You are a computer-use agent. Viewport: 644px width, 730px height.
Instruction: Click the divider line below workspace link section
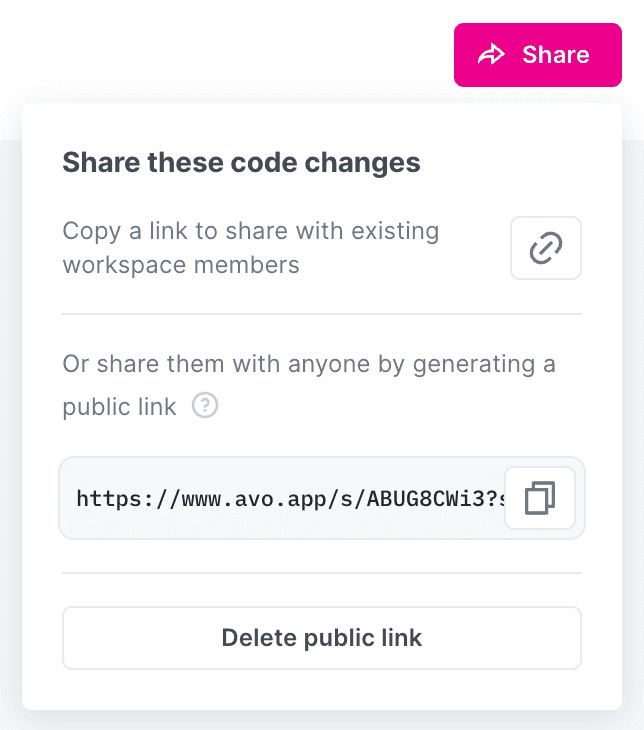tap(322, 314)
